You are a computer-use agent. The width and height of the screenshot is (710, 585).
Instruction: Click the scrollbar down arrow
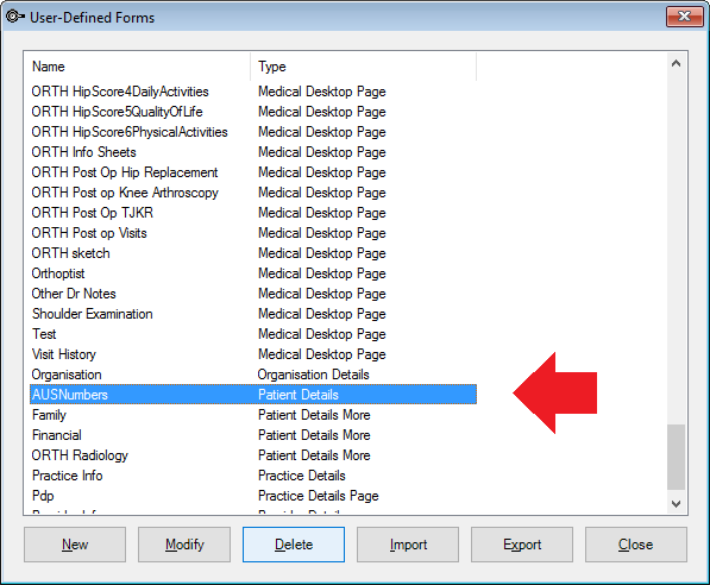676,503
